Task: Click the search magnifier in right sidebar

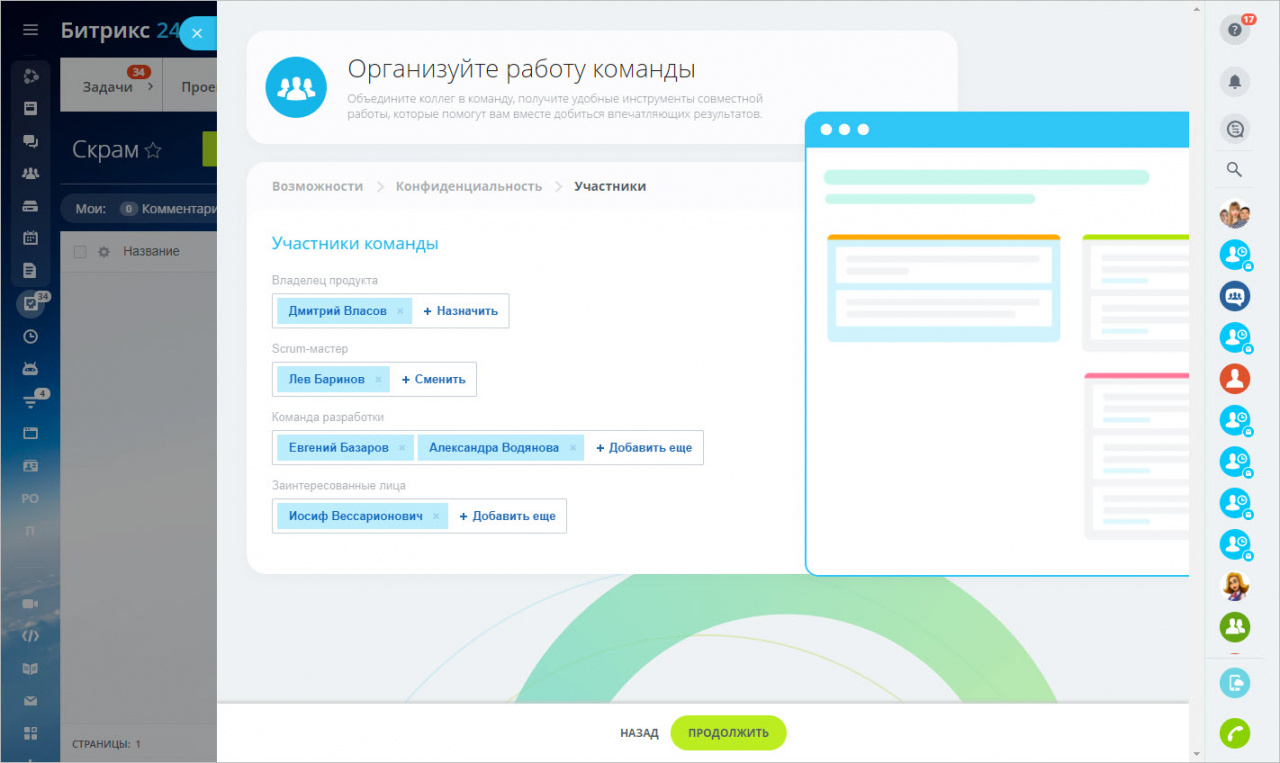Action: click(1235, 170)
